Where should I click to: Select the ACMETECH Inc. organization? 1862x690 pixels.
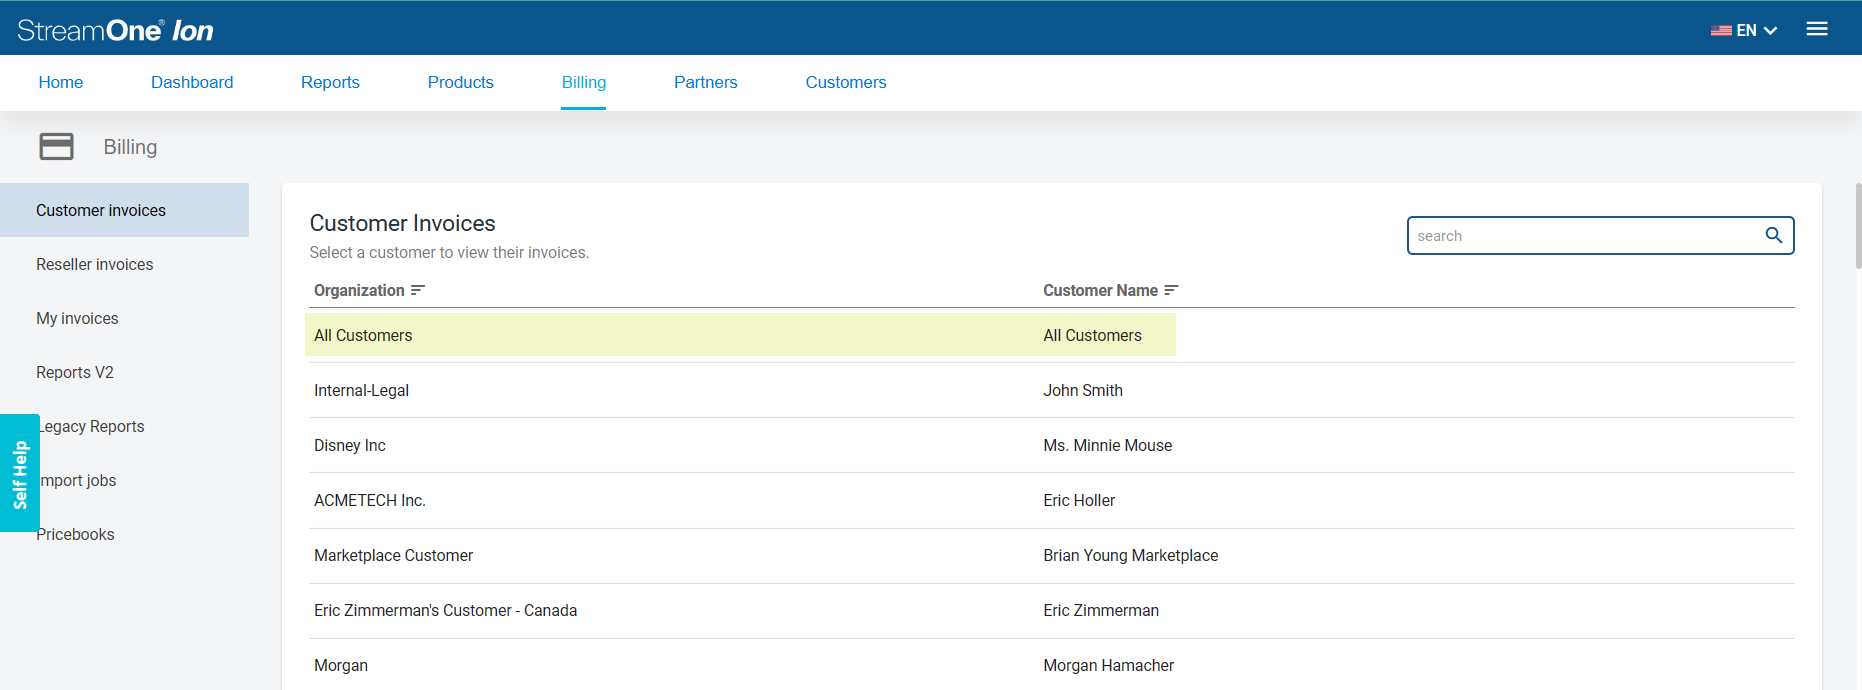pyautogui.click(x=370, y=500)
